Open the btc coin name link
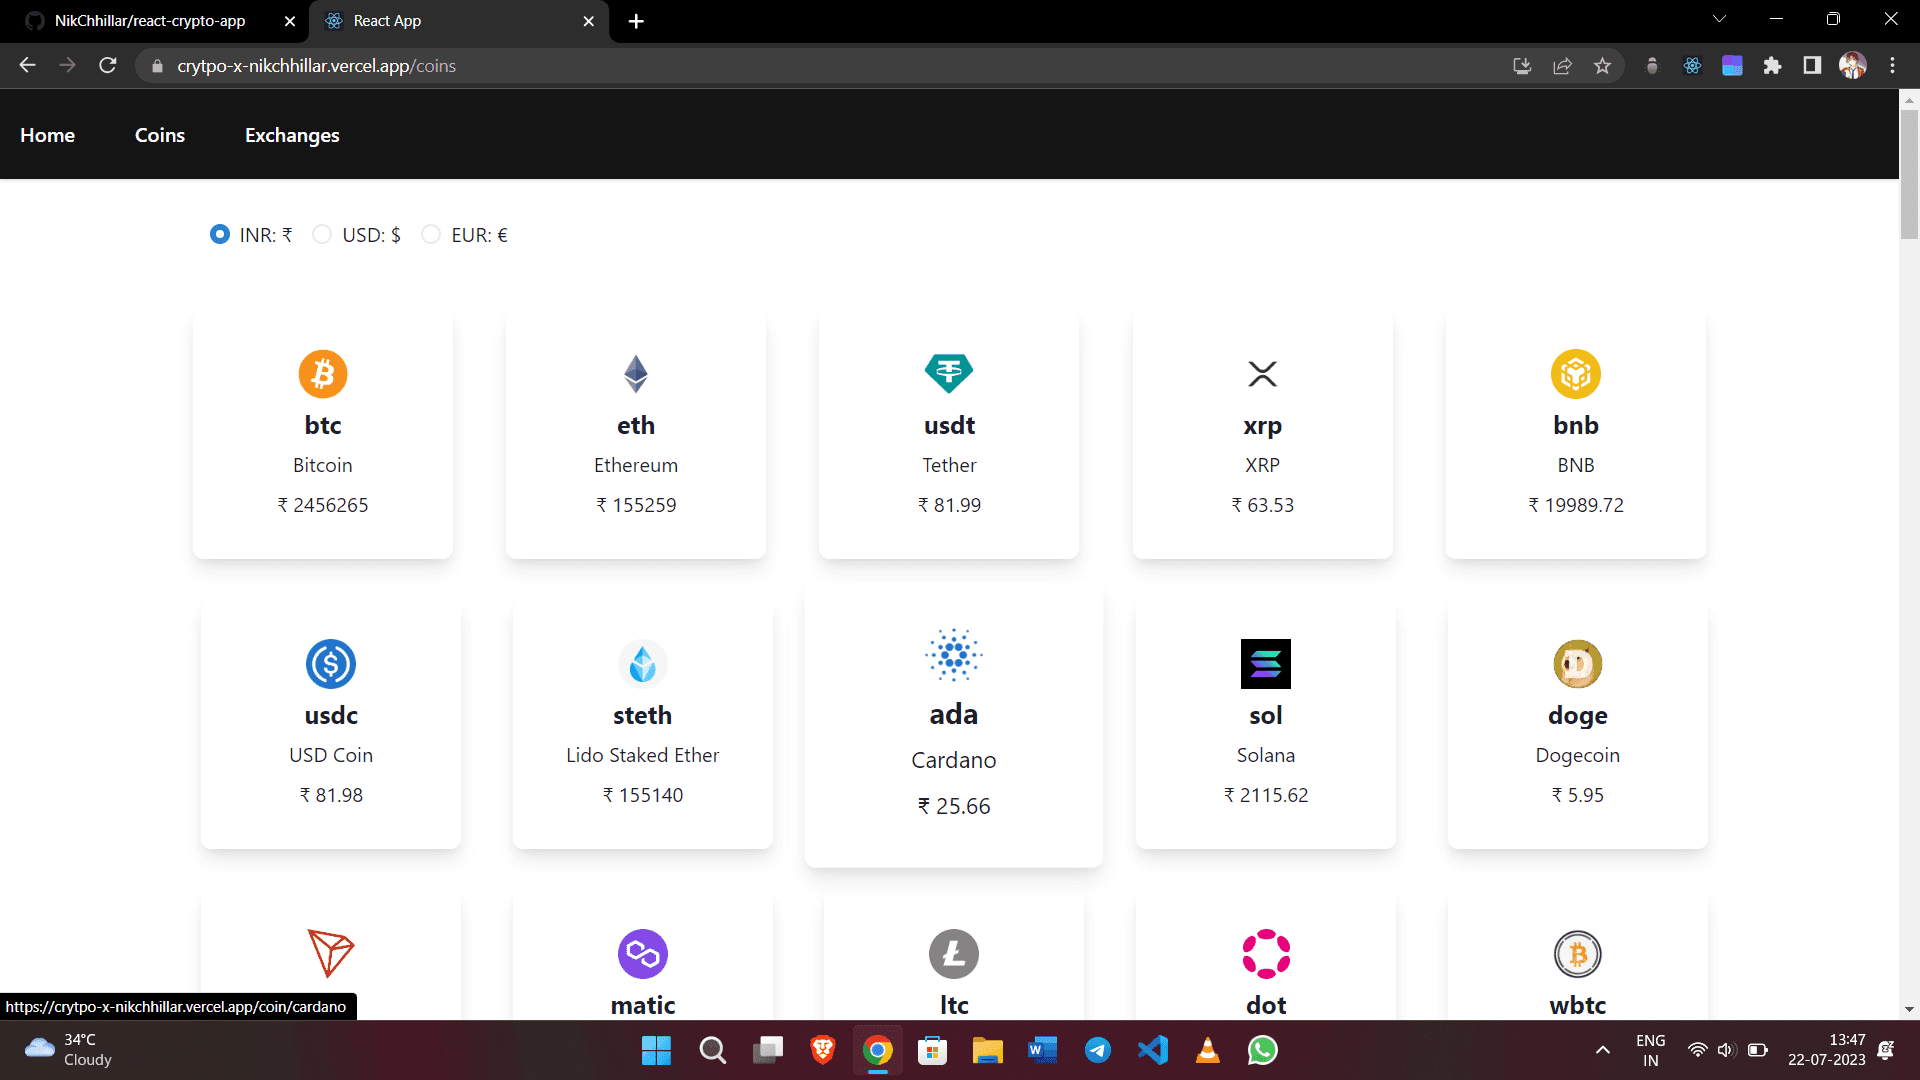 tap(323, 425)
